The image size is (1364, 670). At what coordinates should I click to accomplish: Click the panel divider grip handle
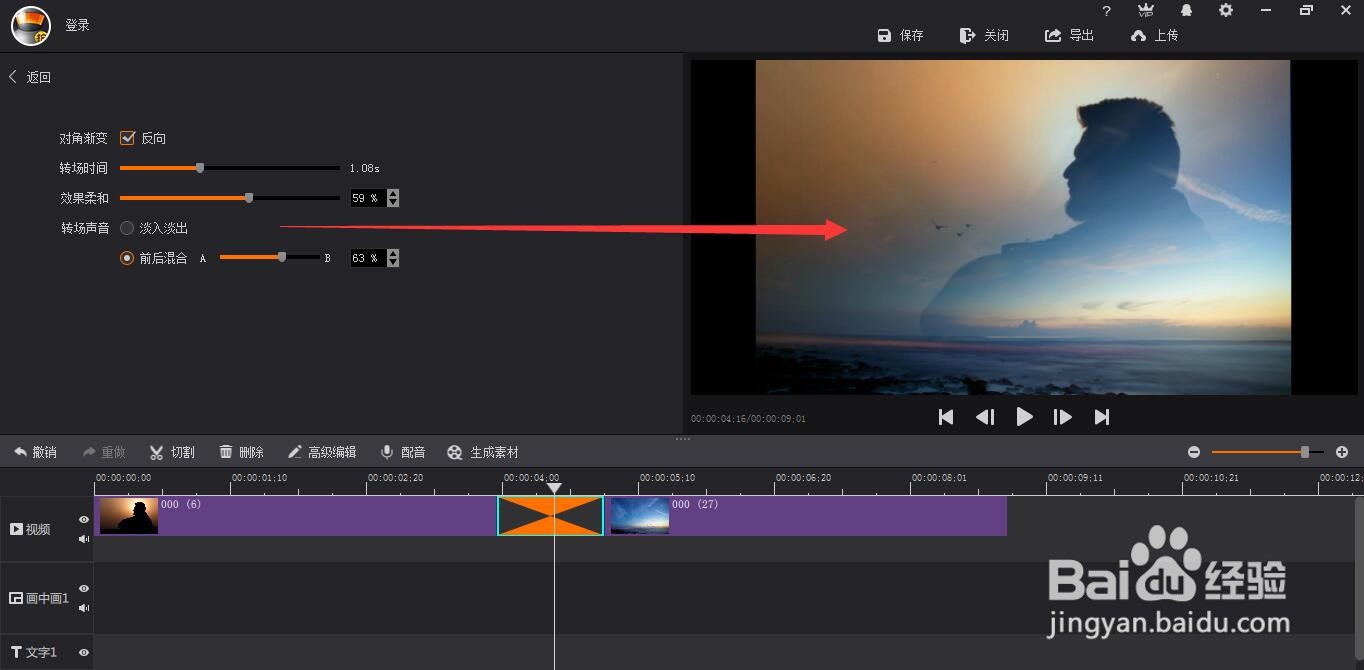[683, 439]
